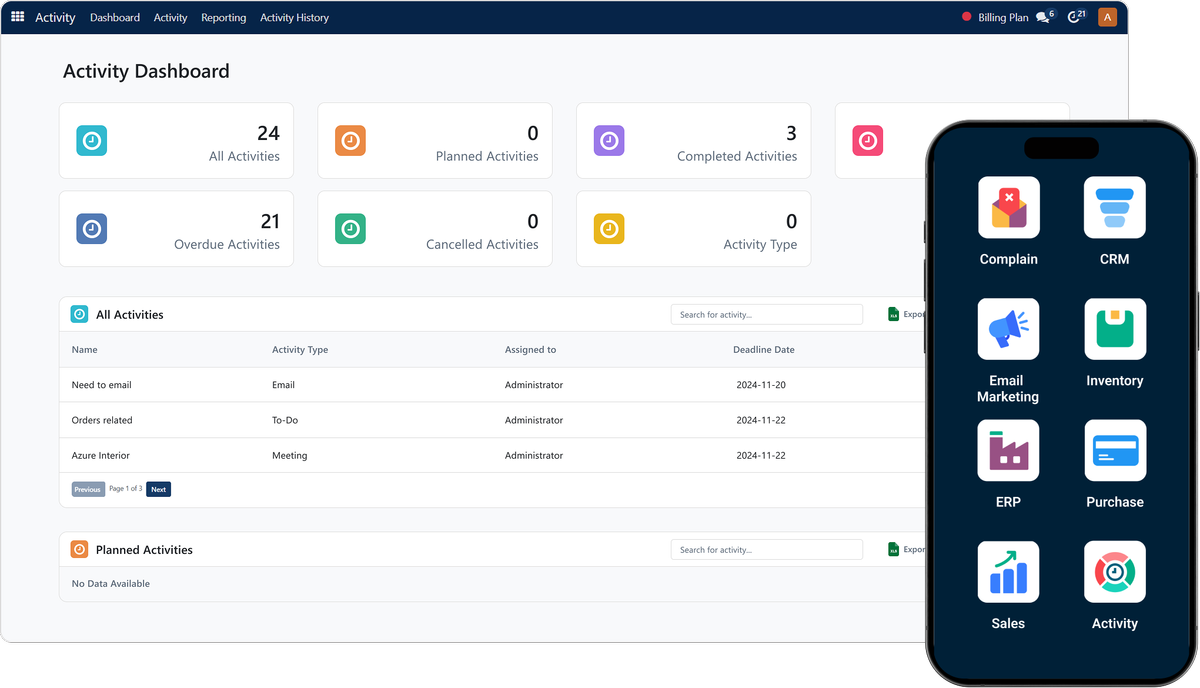Click the messages chat bubble icon
Image resolution: width=1200 pixels, height=688 pixels.
pos(1043,17)
